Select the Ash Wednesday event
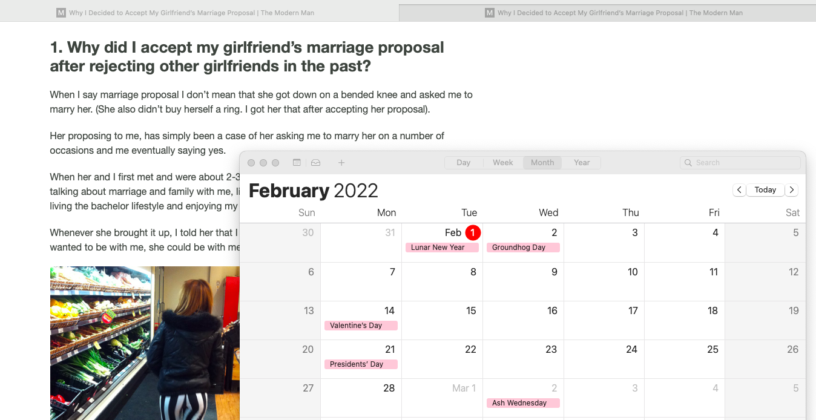Viewport: 816px width, 420px height. [x=523, y=403]
